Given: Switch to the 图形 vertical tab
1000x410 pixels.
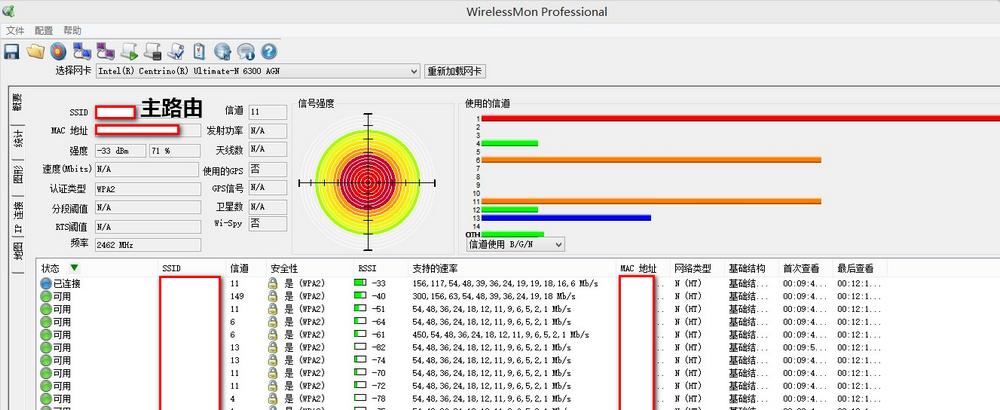Looking at the screenshot, I should coord(18,175).
